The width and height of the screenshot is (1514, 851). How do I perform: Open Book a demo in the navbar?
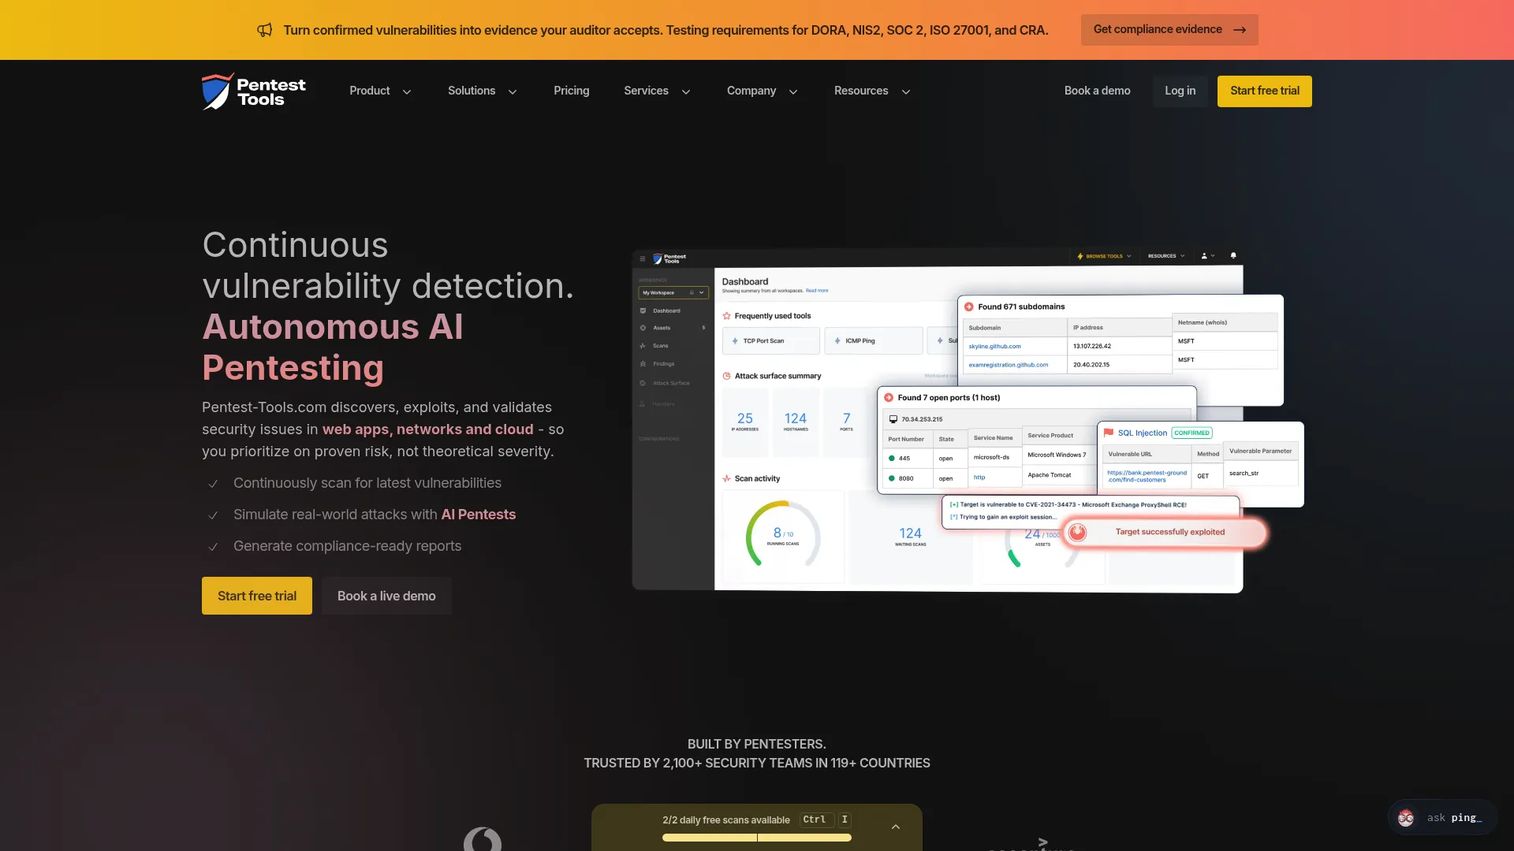click(x=1097, y=91)
